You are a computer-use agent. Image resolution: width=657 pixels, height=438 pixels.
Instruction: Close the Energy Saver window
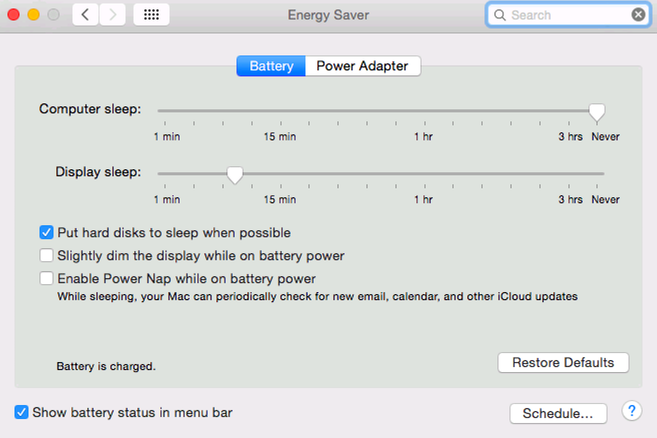[x=13, y=15]
